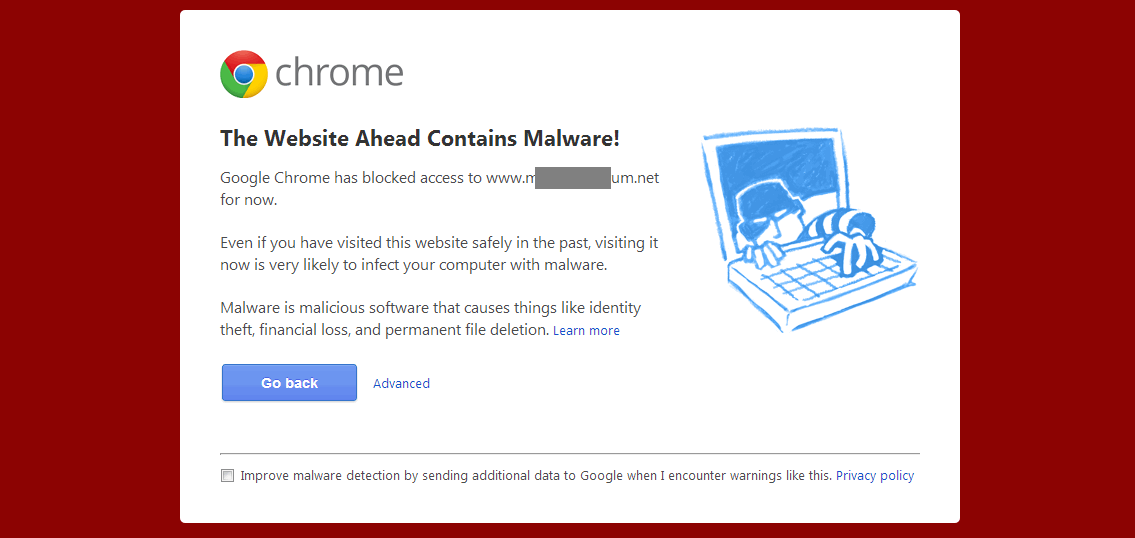Enable the improve malware detection checkbox
Viewport: 1135px width, 538px height.
228,476
